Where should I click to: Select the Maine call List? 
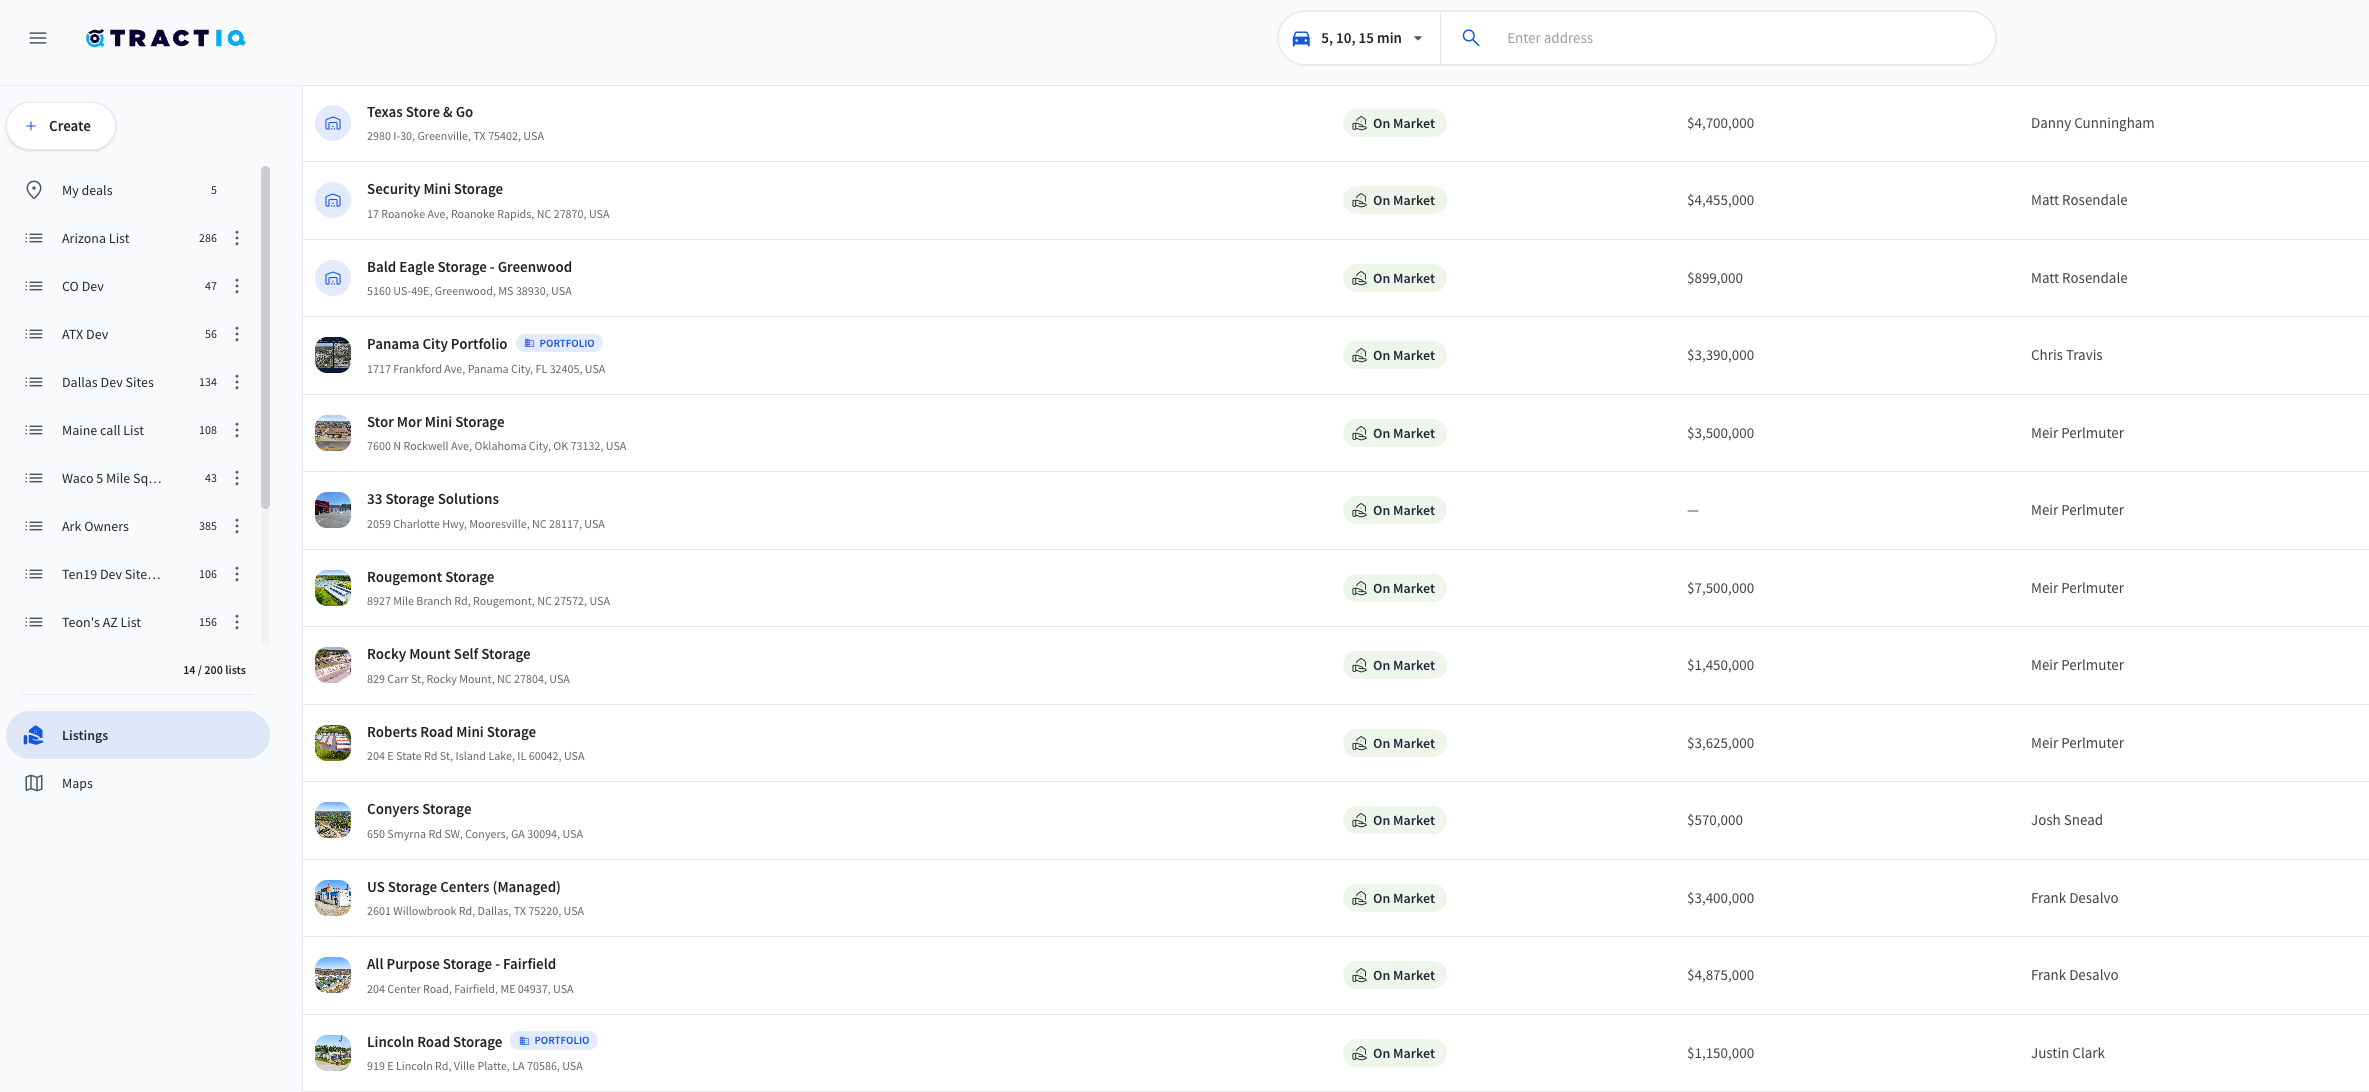(138, 430)
